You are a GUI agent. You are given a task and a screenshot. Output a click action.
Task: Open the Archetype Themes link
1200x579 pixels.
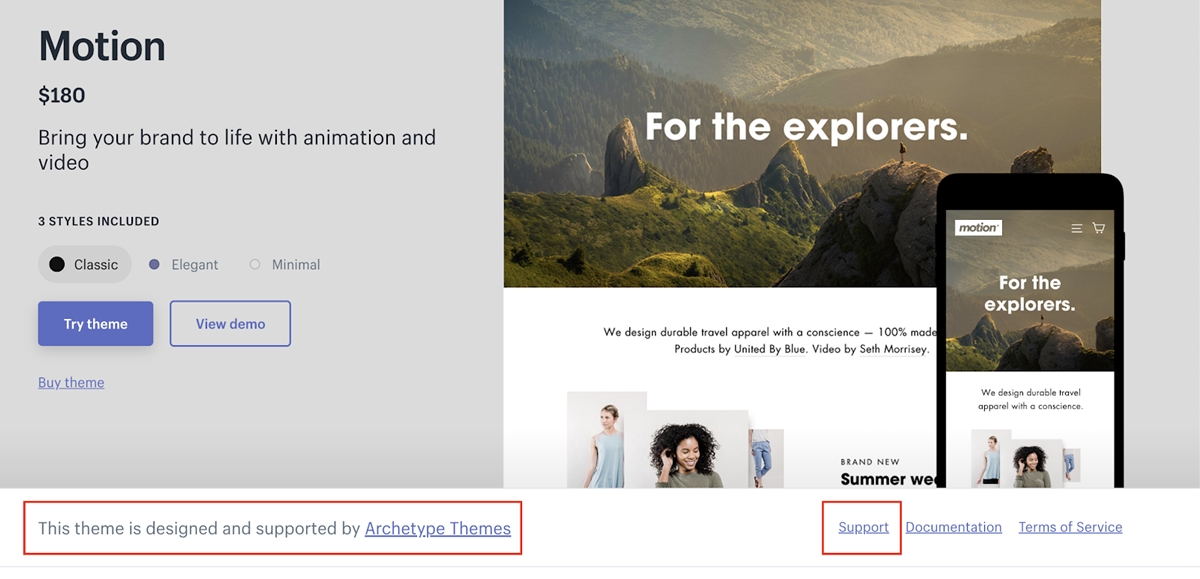438,529
